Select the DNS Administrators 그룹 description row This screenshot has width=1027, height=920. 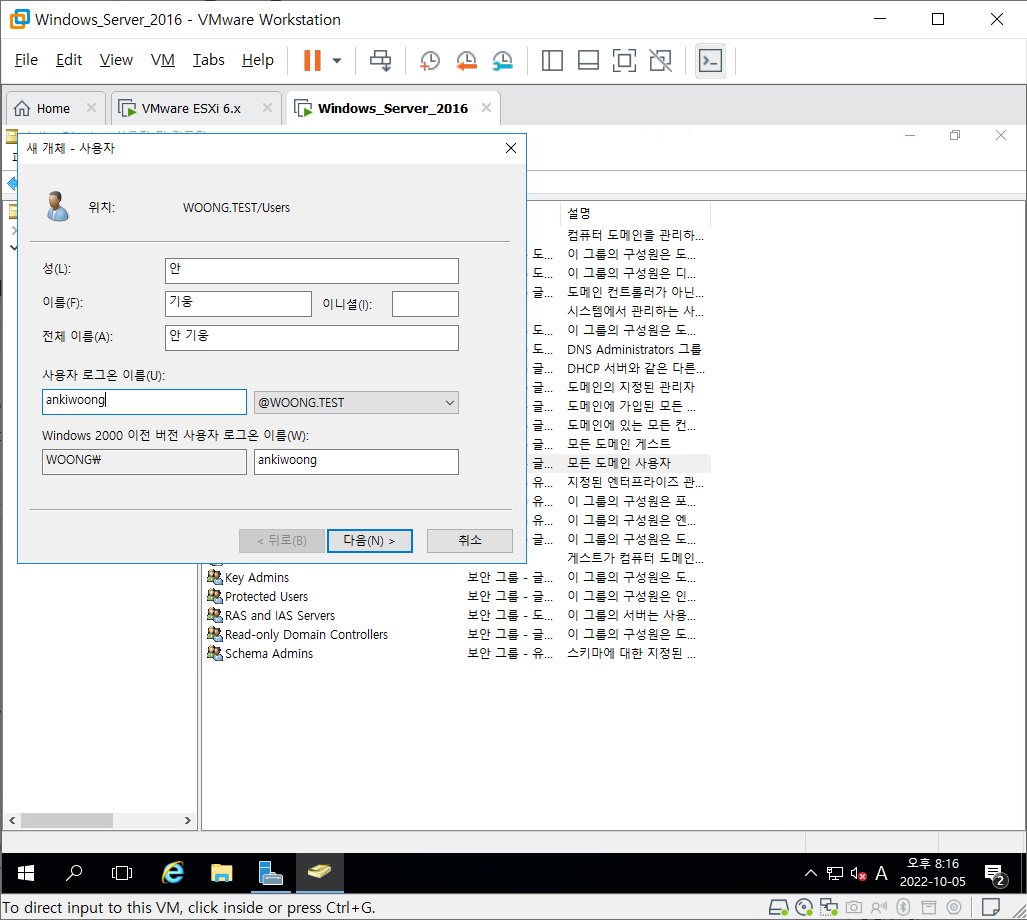point(634,350)
